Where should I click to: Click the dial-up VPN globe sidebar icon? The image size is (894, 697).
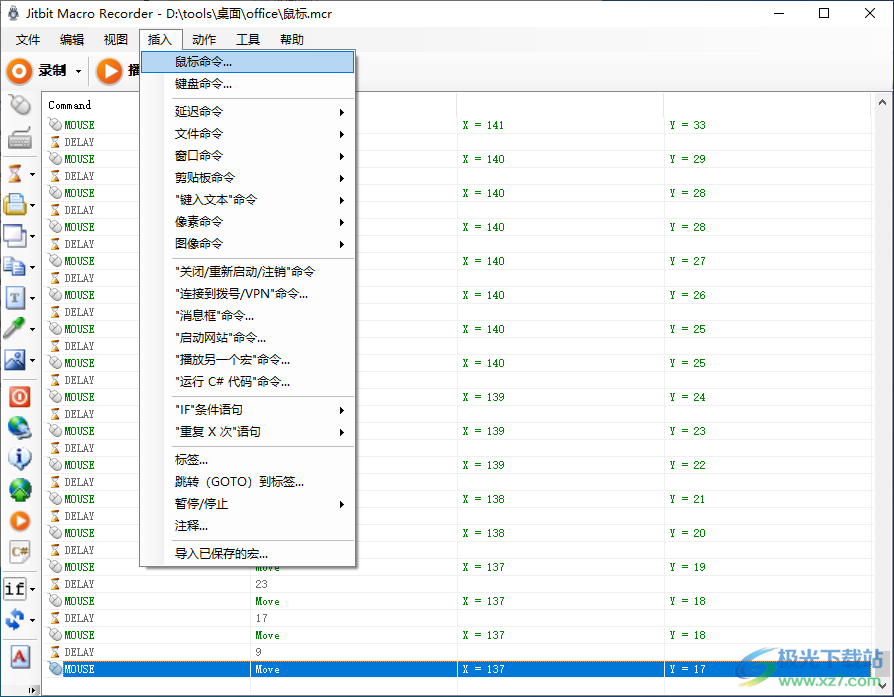pyautogui.click(x=19, y=427)
